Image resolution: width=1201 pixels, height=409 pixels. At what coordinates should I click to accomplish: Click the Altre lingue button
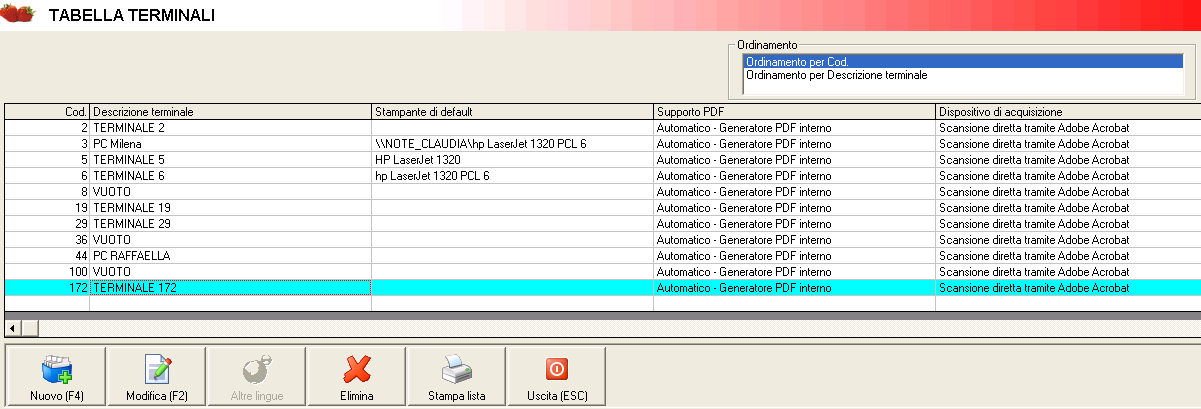[256, 377]
